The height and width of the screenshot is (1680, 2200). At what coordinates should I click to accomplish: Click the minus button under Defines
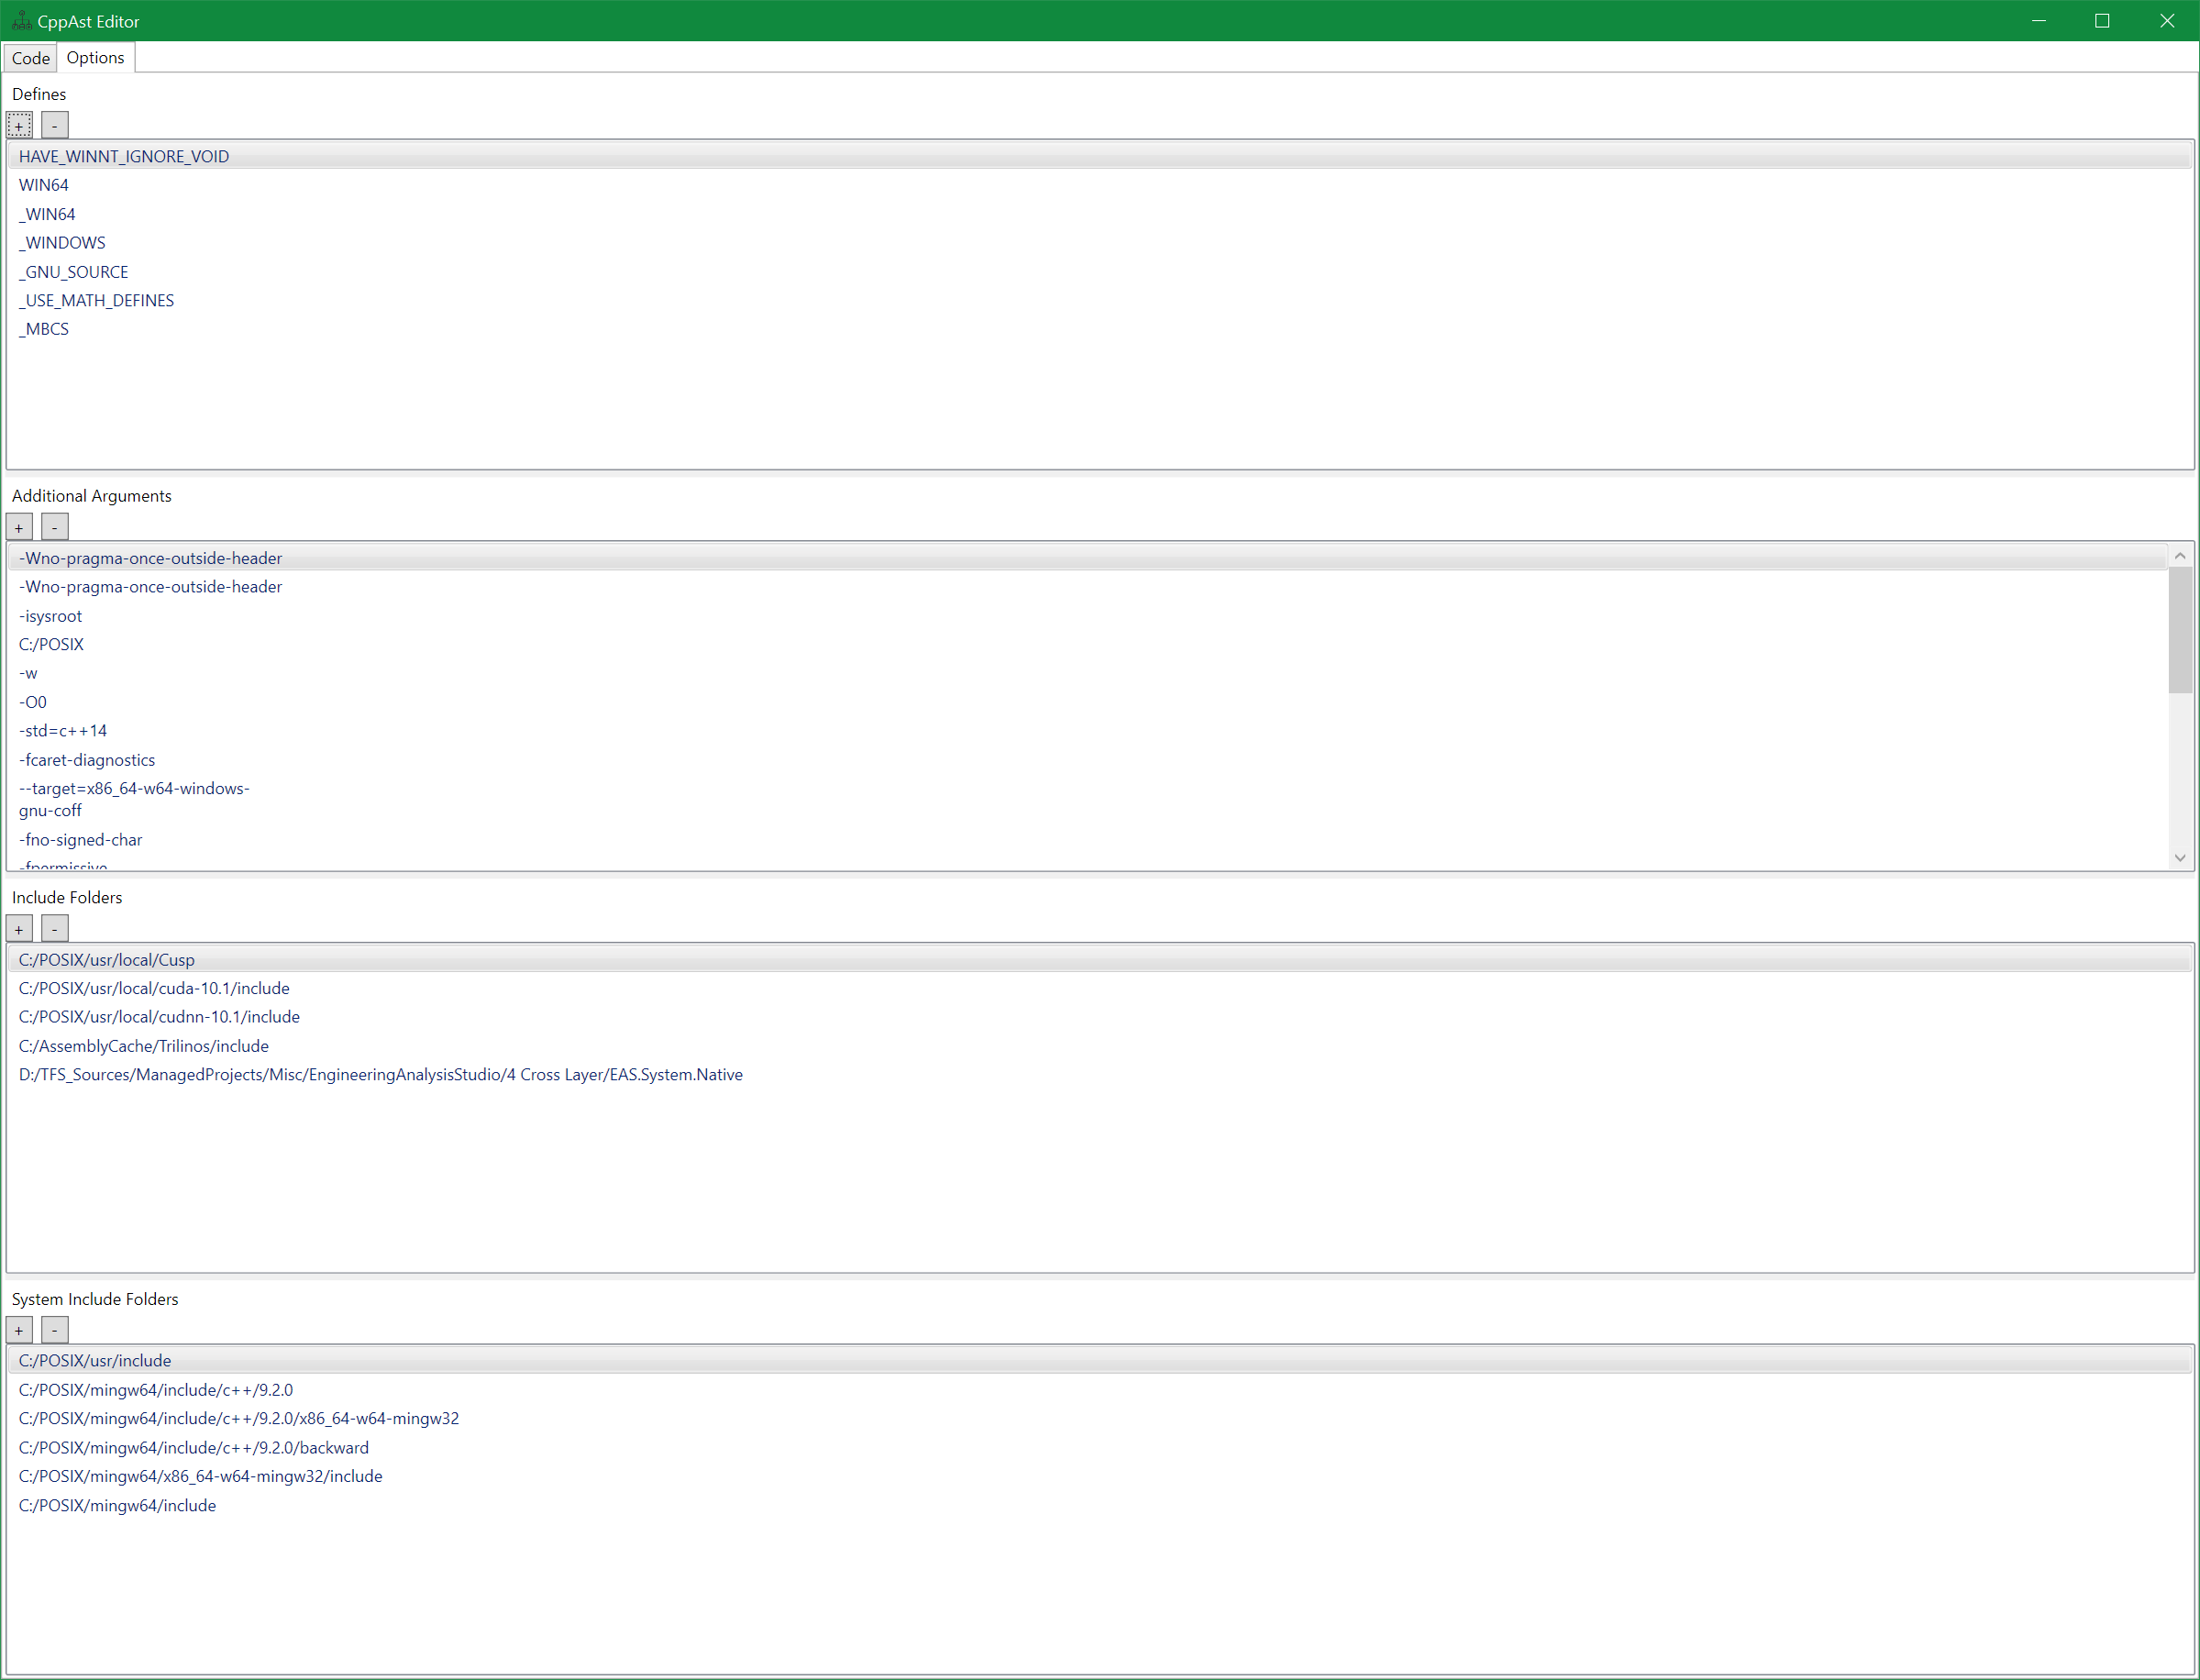click(x=54, y=125)
